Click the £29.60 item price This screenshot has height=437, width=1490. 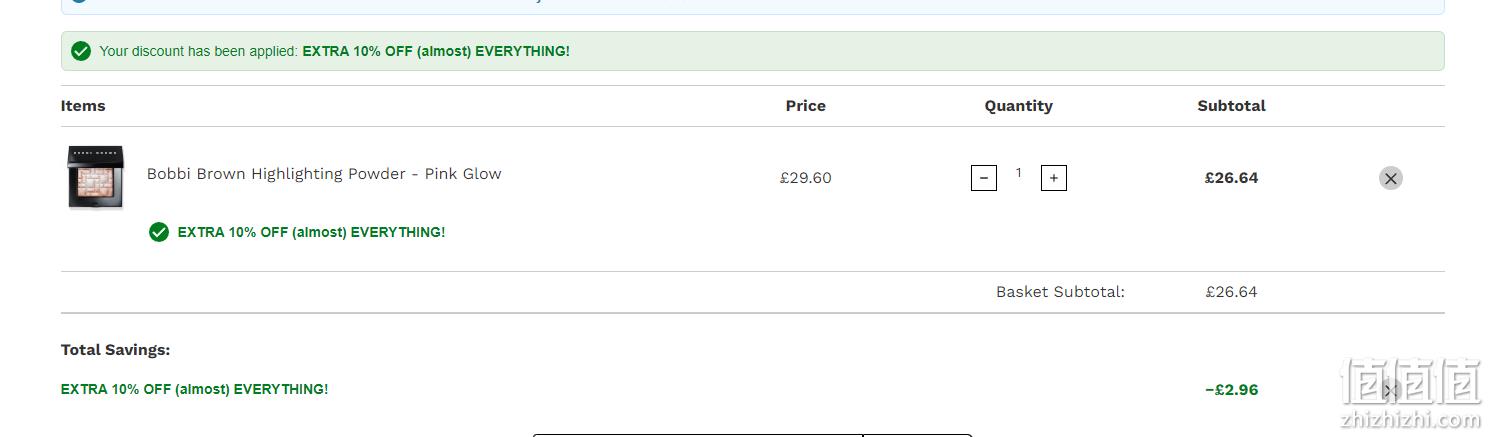[x=805, y=178]
